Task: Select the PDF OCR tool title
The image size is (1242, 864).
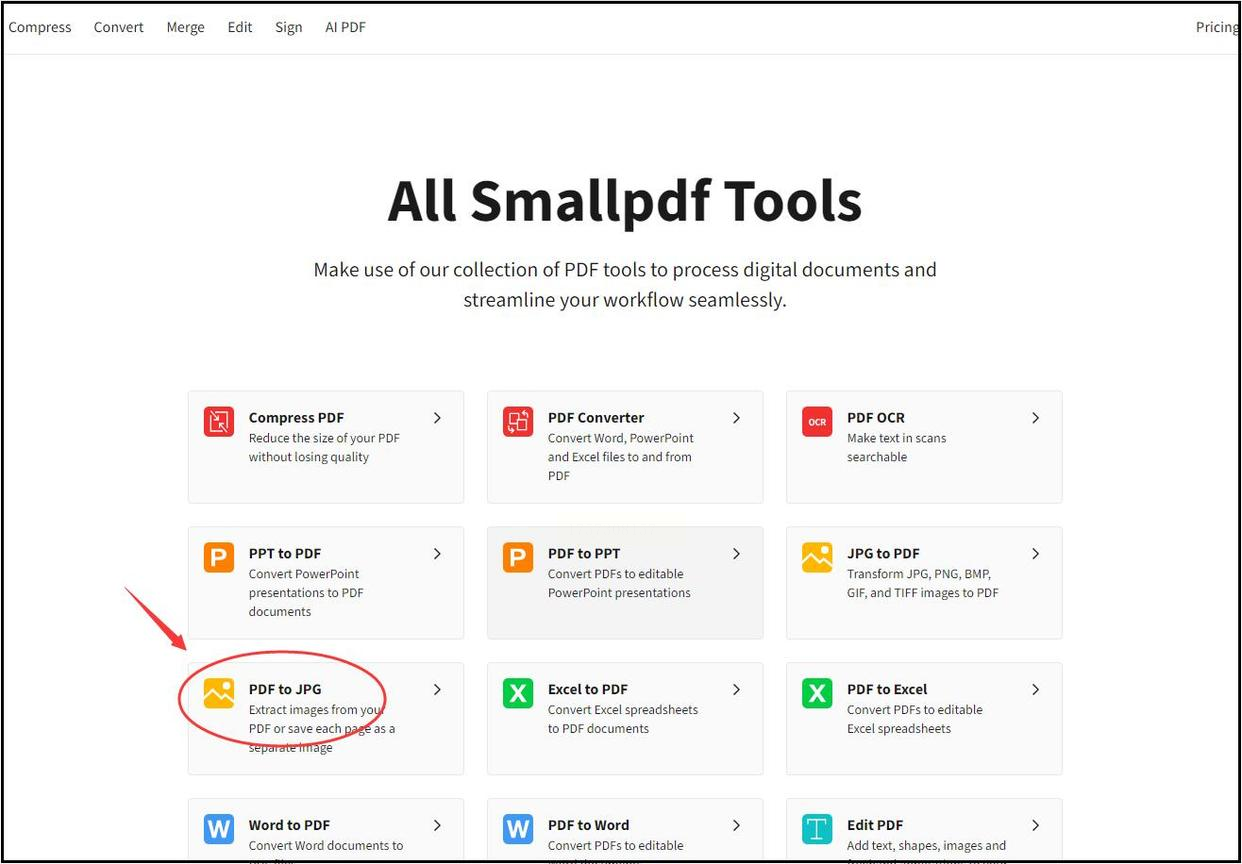Action: 876,418
